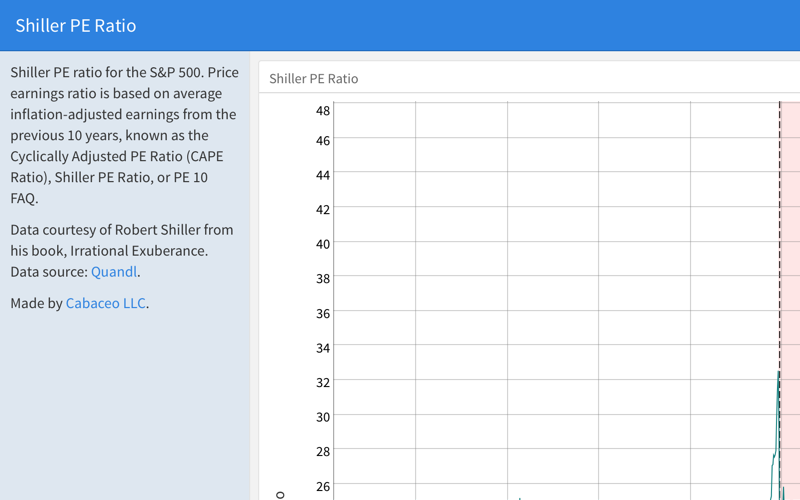Click the 'Made by' text in sidebar

36,303
